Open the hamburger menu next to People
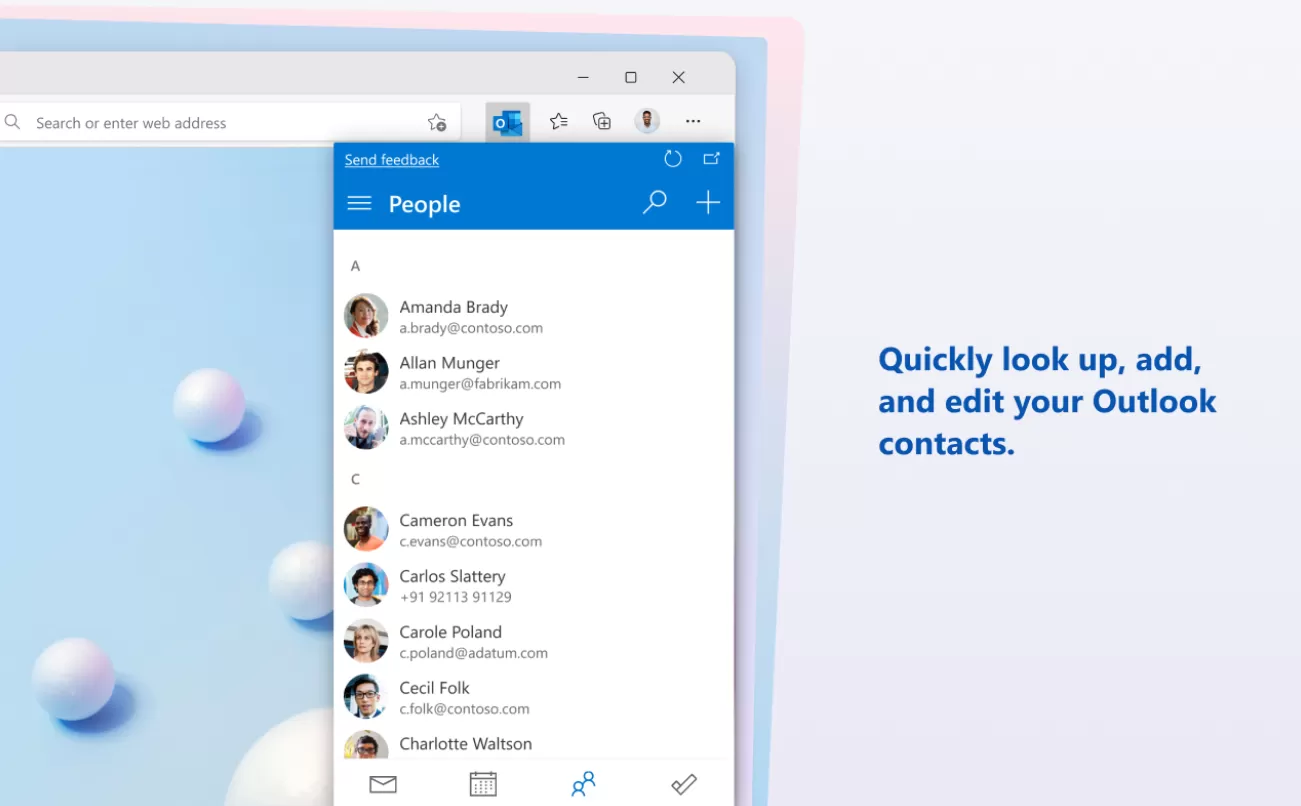Viewport: 1301px width, 806px height. coord(359,203)
